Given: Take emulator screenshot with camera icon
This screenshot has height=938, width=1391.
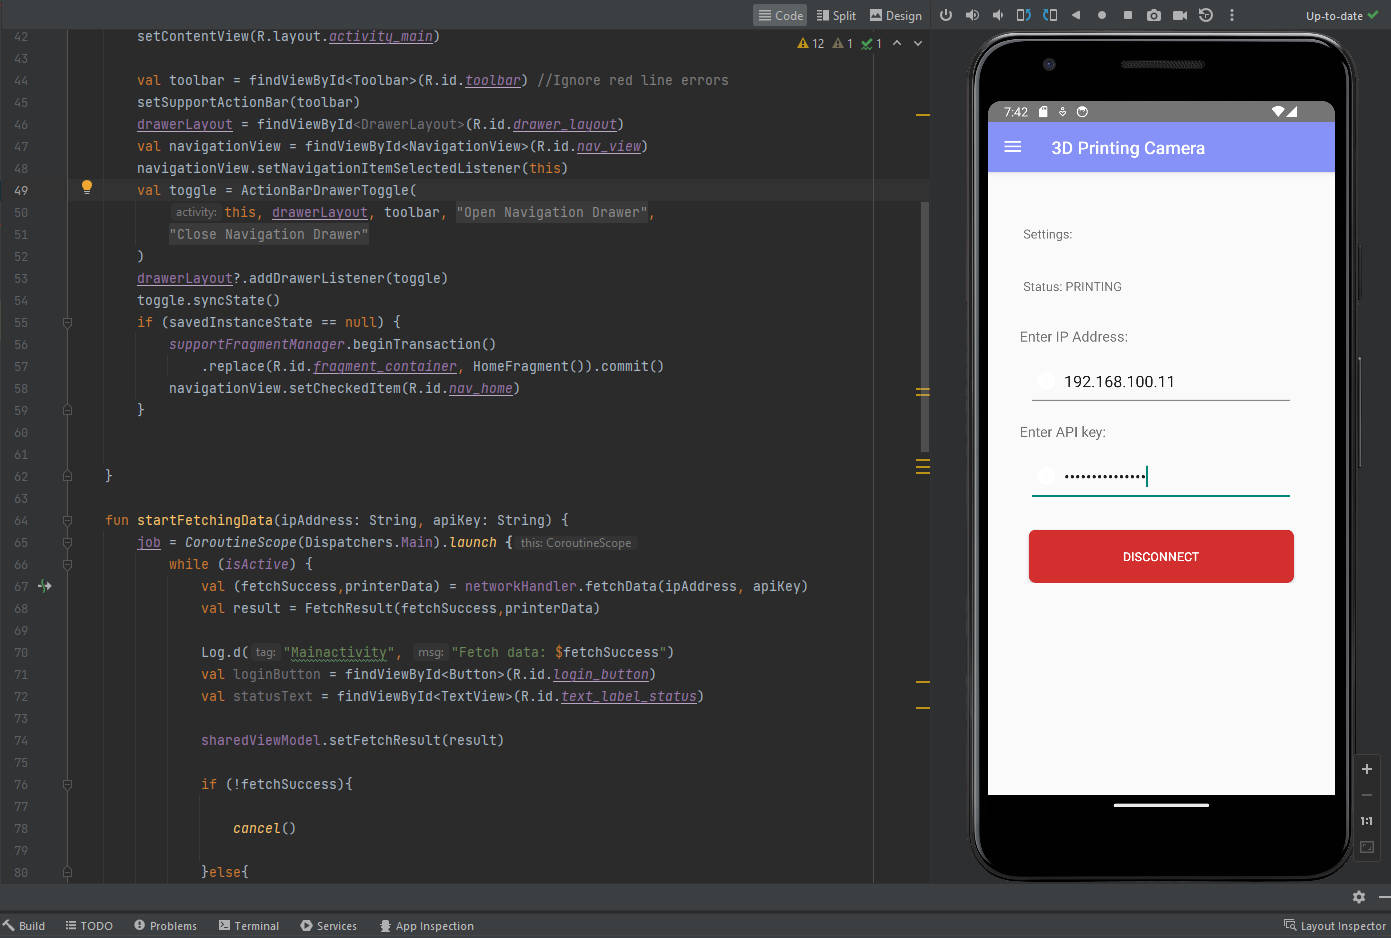Looking at the screenshot, I should click(x=1154, y=15).
